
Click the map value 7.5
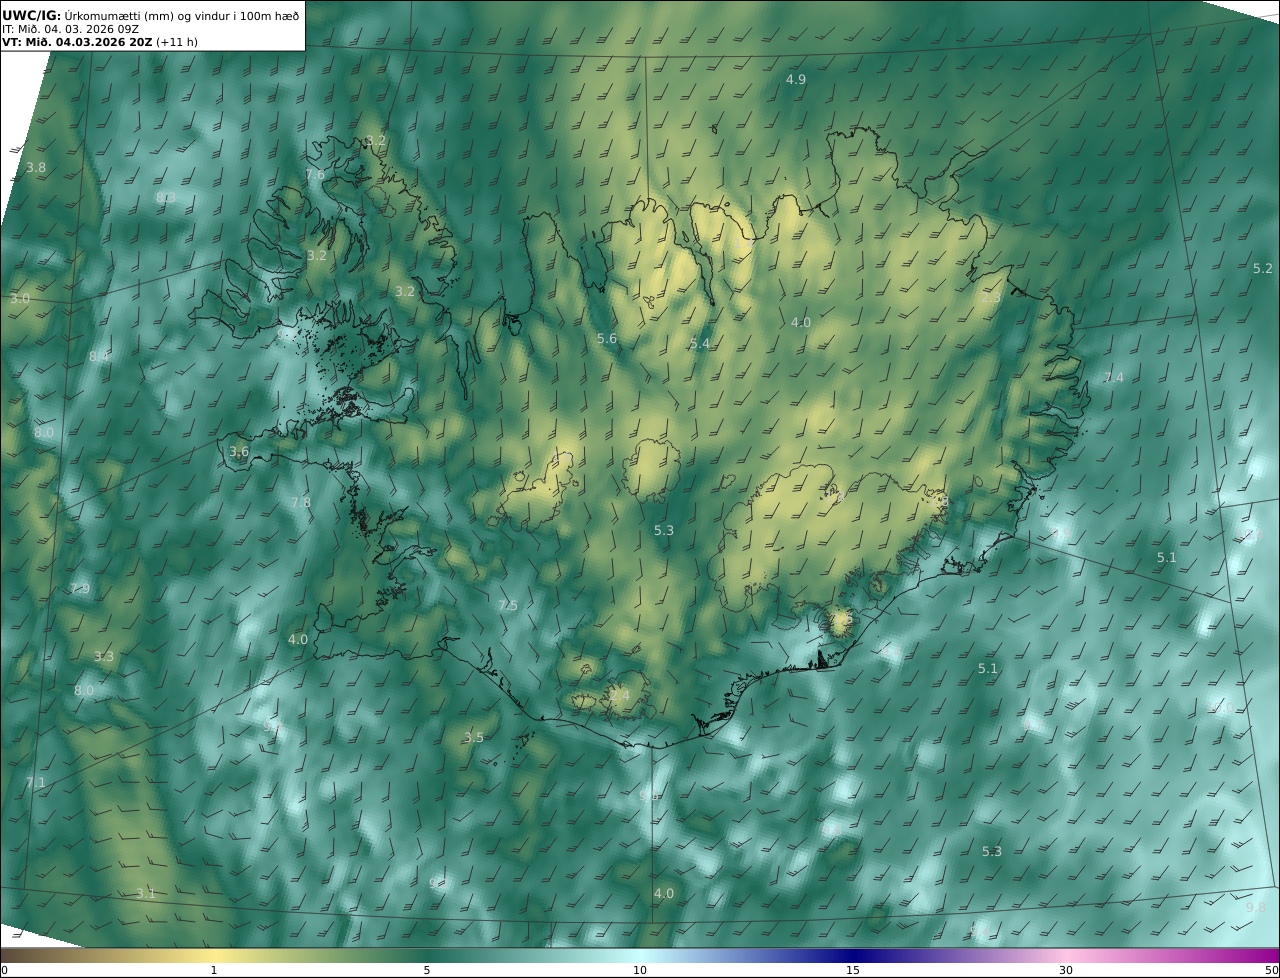coord(508,605)
